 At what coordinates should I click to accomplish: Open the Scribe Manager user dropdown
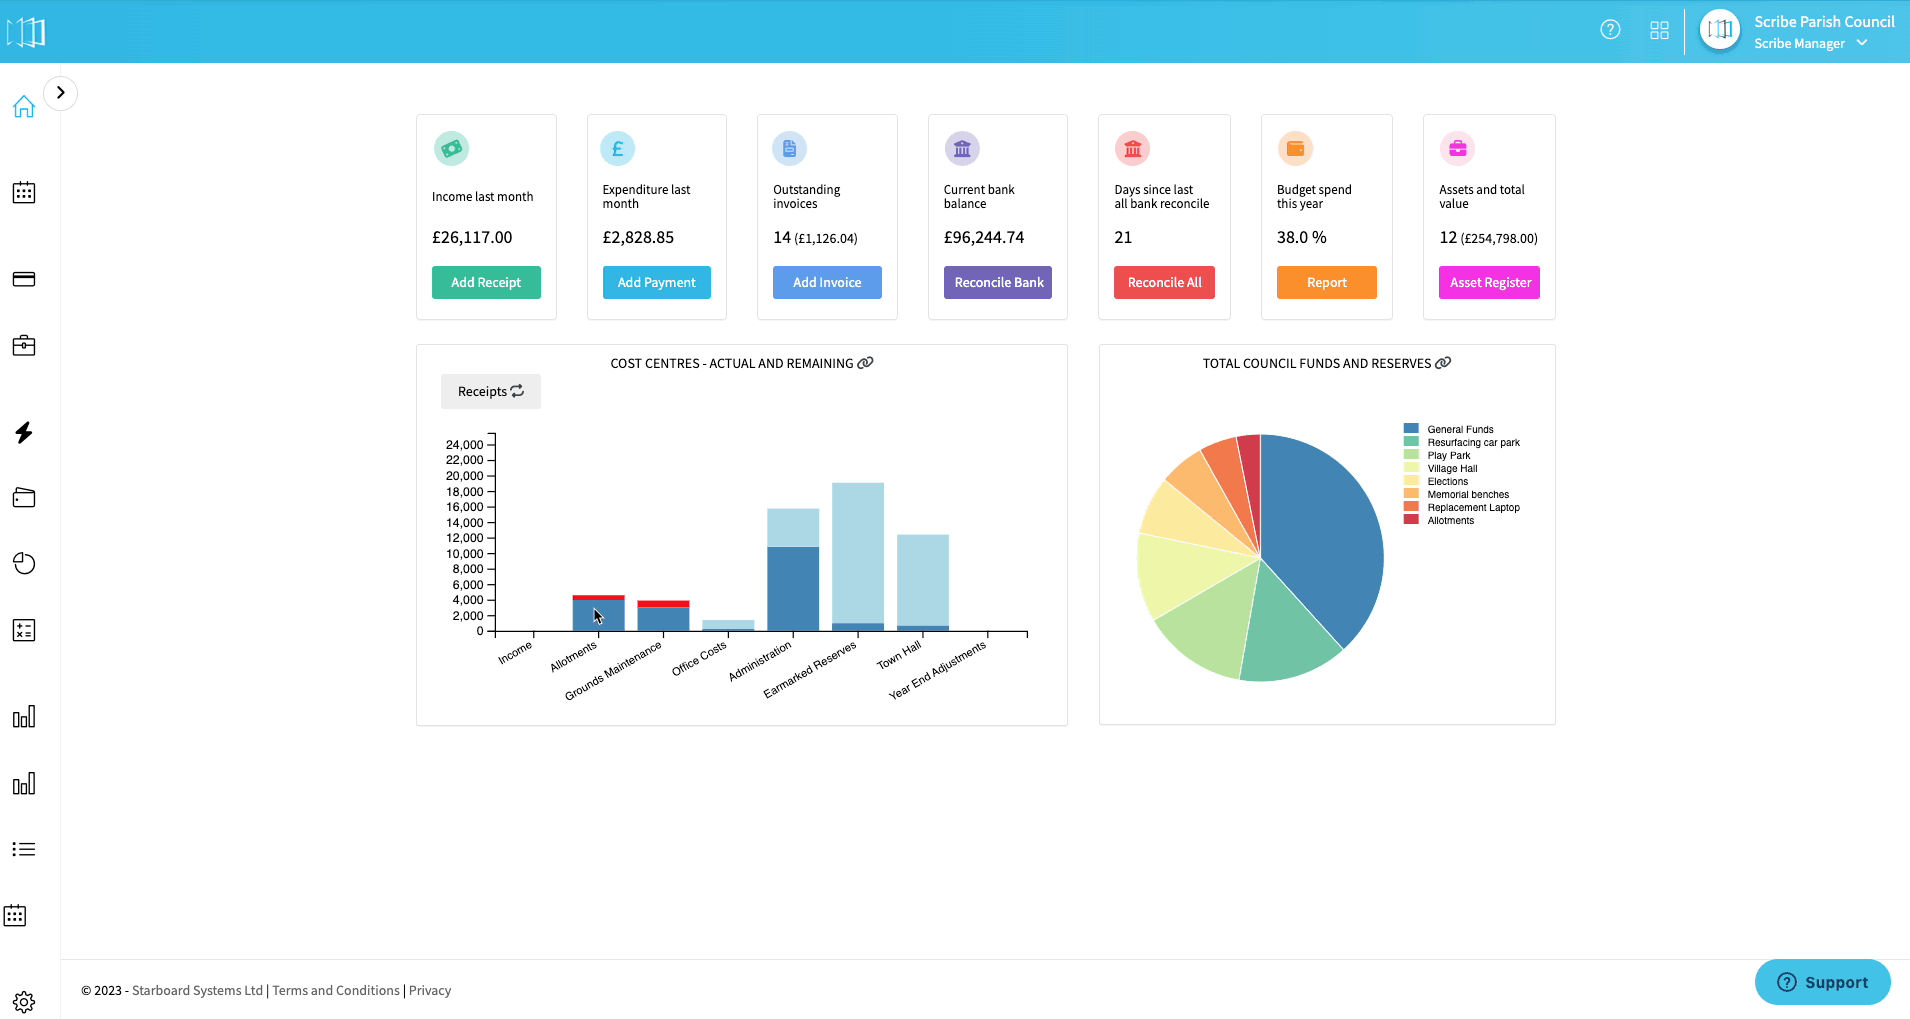pyautogui.click(x=1810, y=43)
